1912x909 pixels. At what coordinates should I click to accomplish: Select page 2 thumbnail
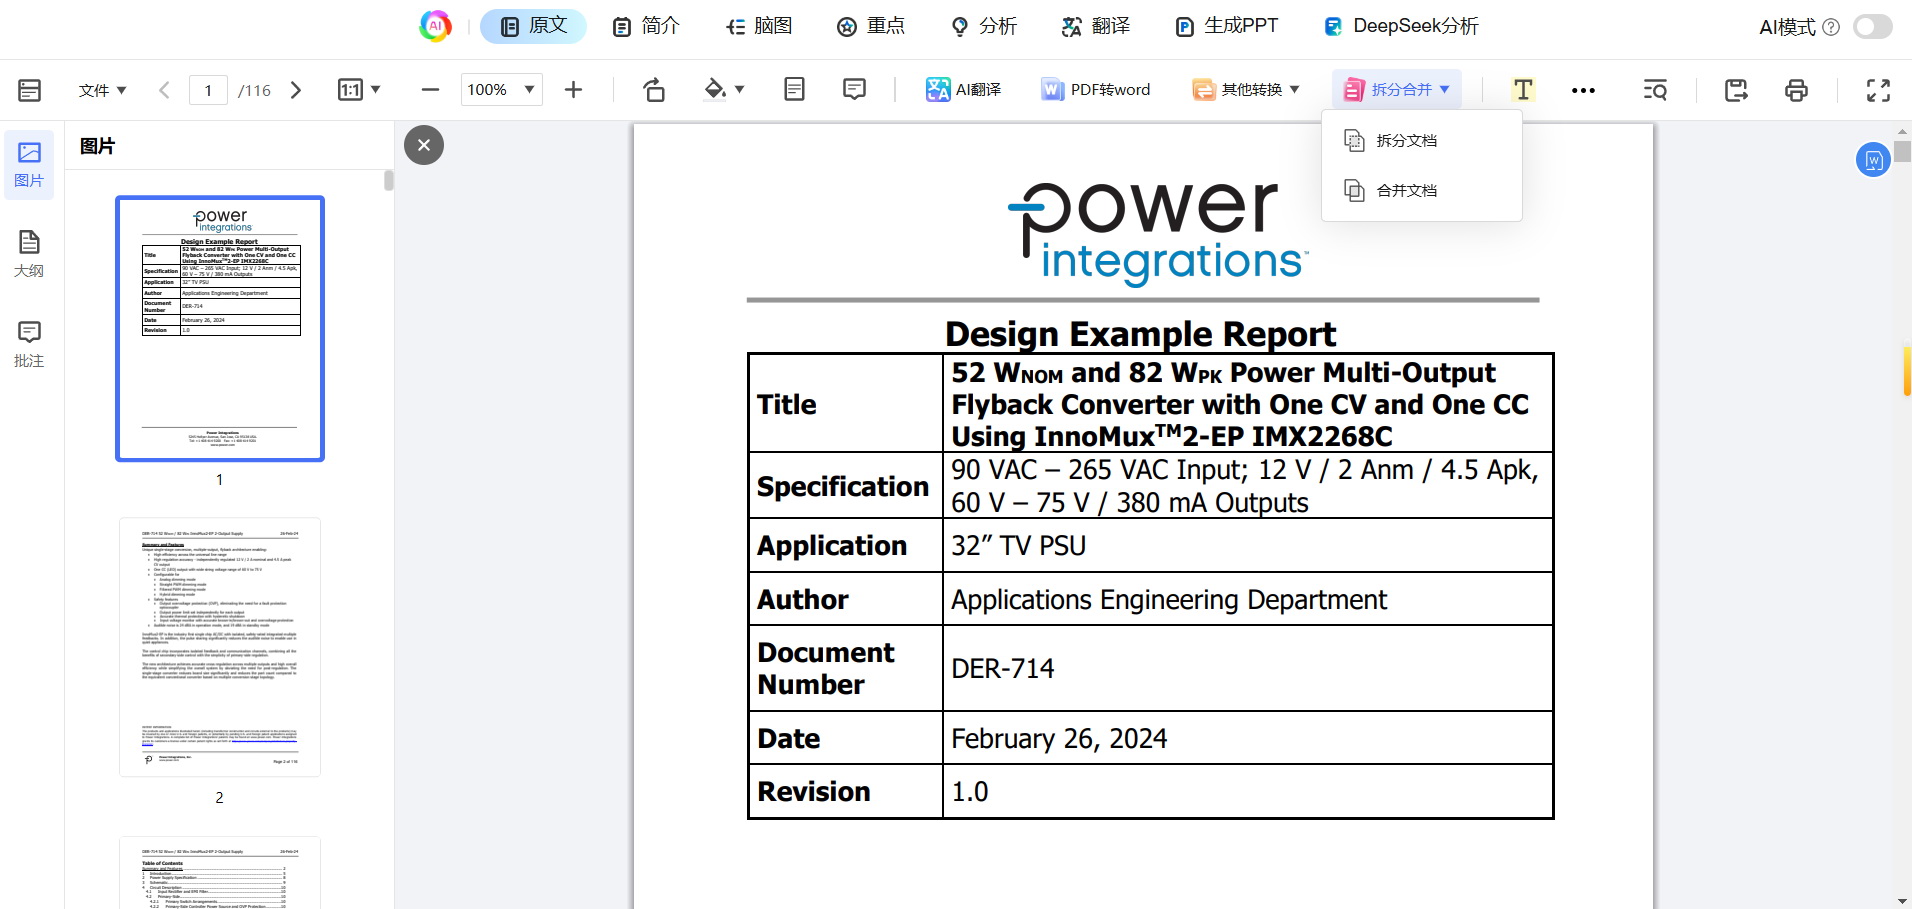pyautogui.click(x=220, y=647)
